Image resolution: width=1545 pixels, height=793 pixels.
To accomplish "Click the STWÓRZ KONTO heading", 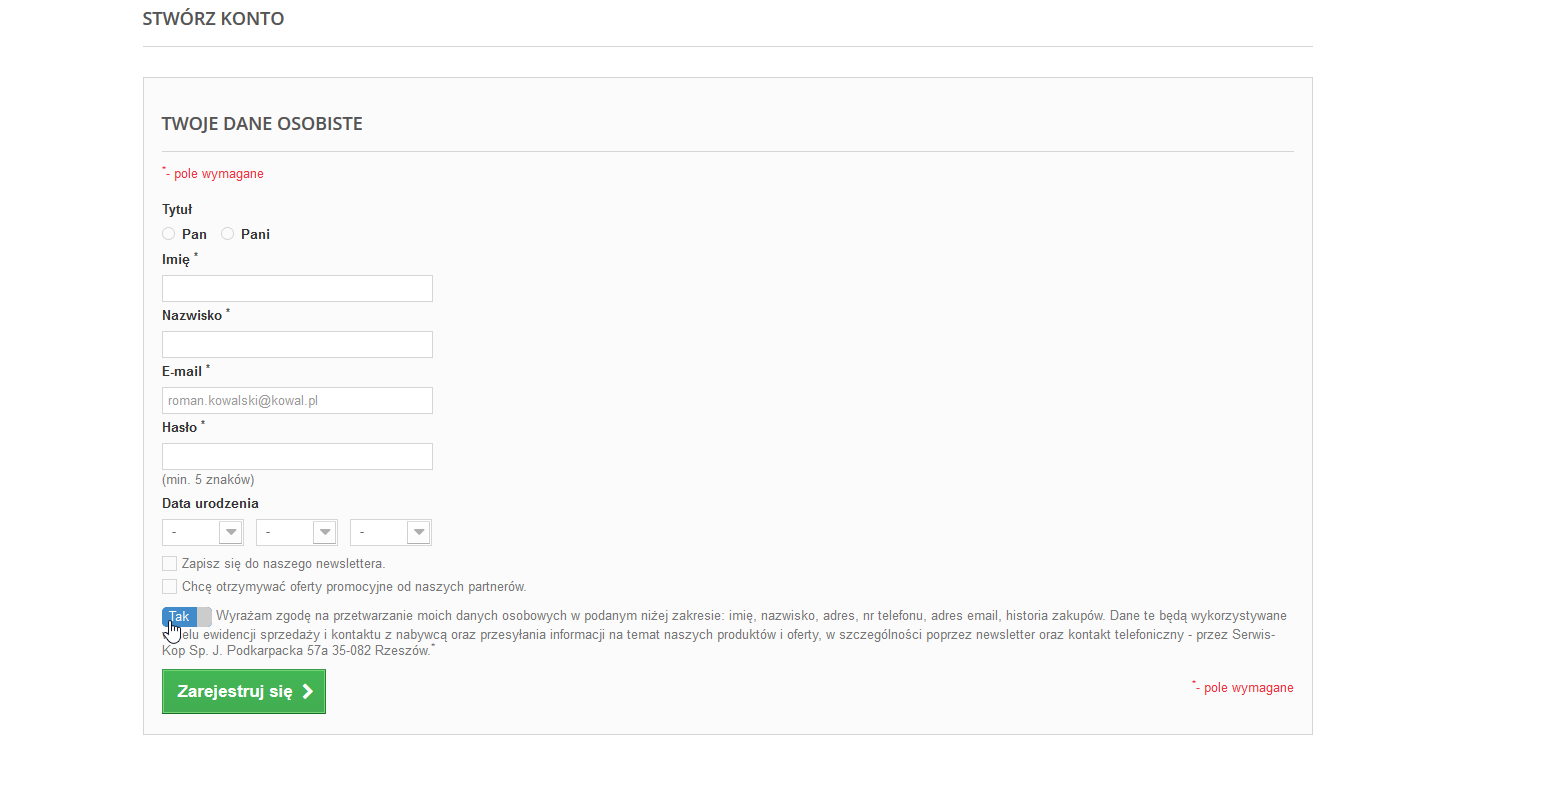I will click(213, 19).
